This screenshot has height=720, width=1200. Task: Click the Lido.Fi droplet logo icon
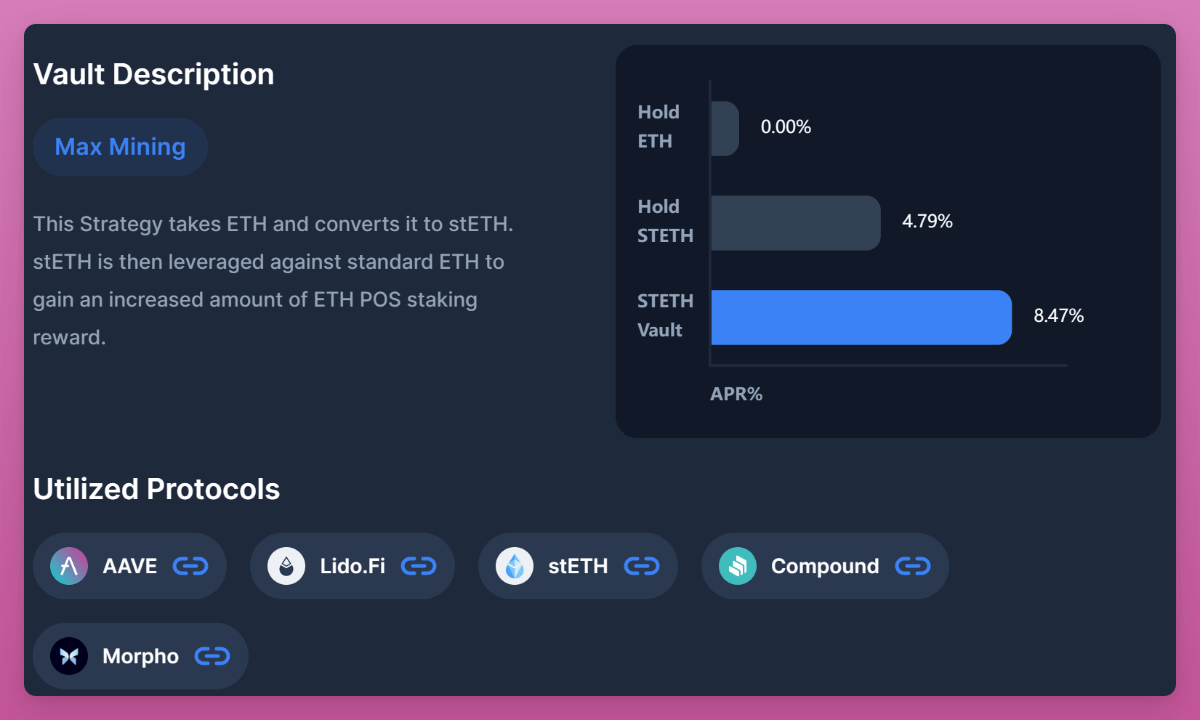(x=286, y=566)
